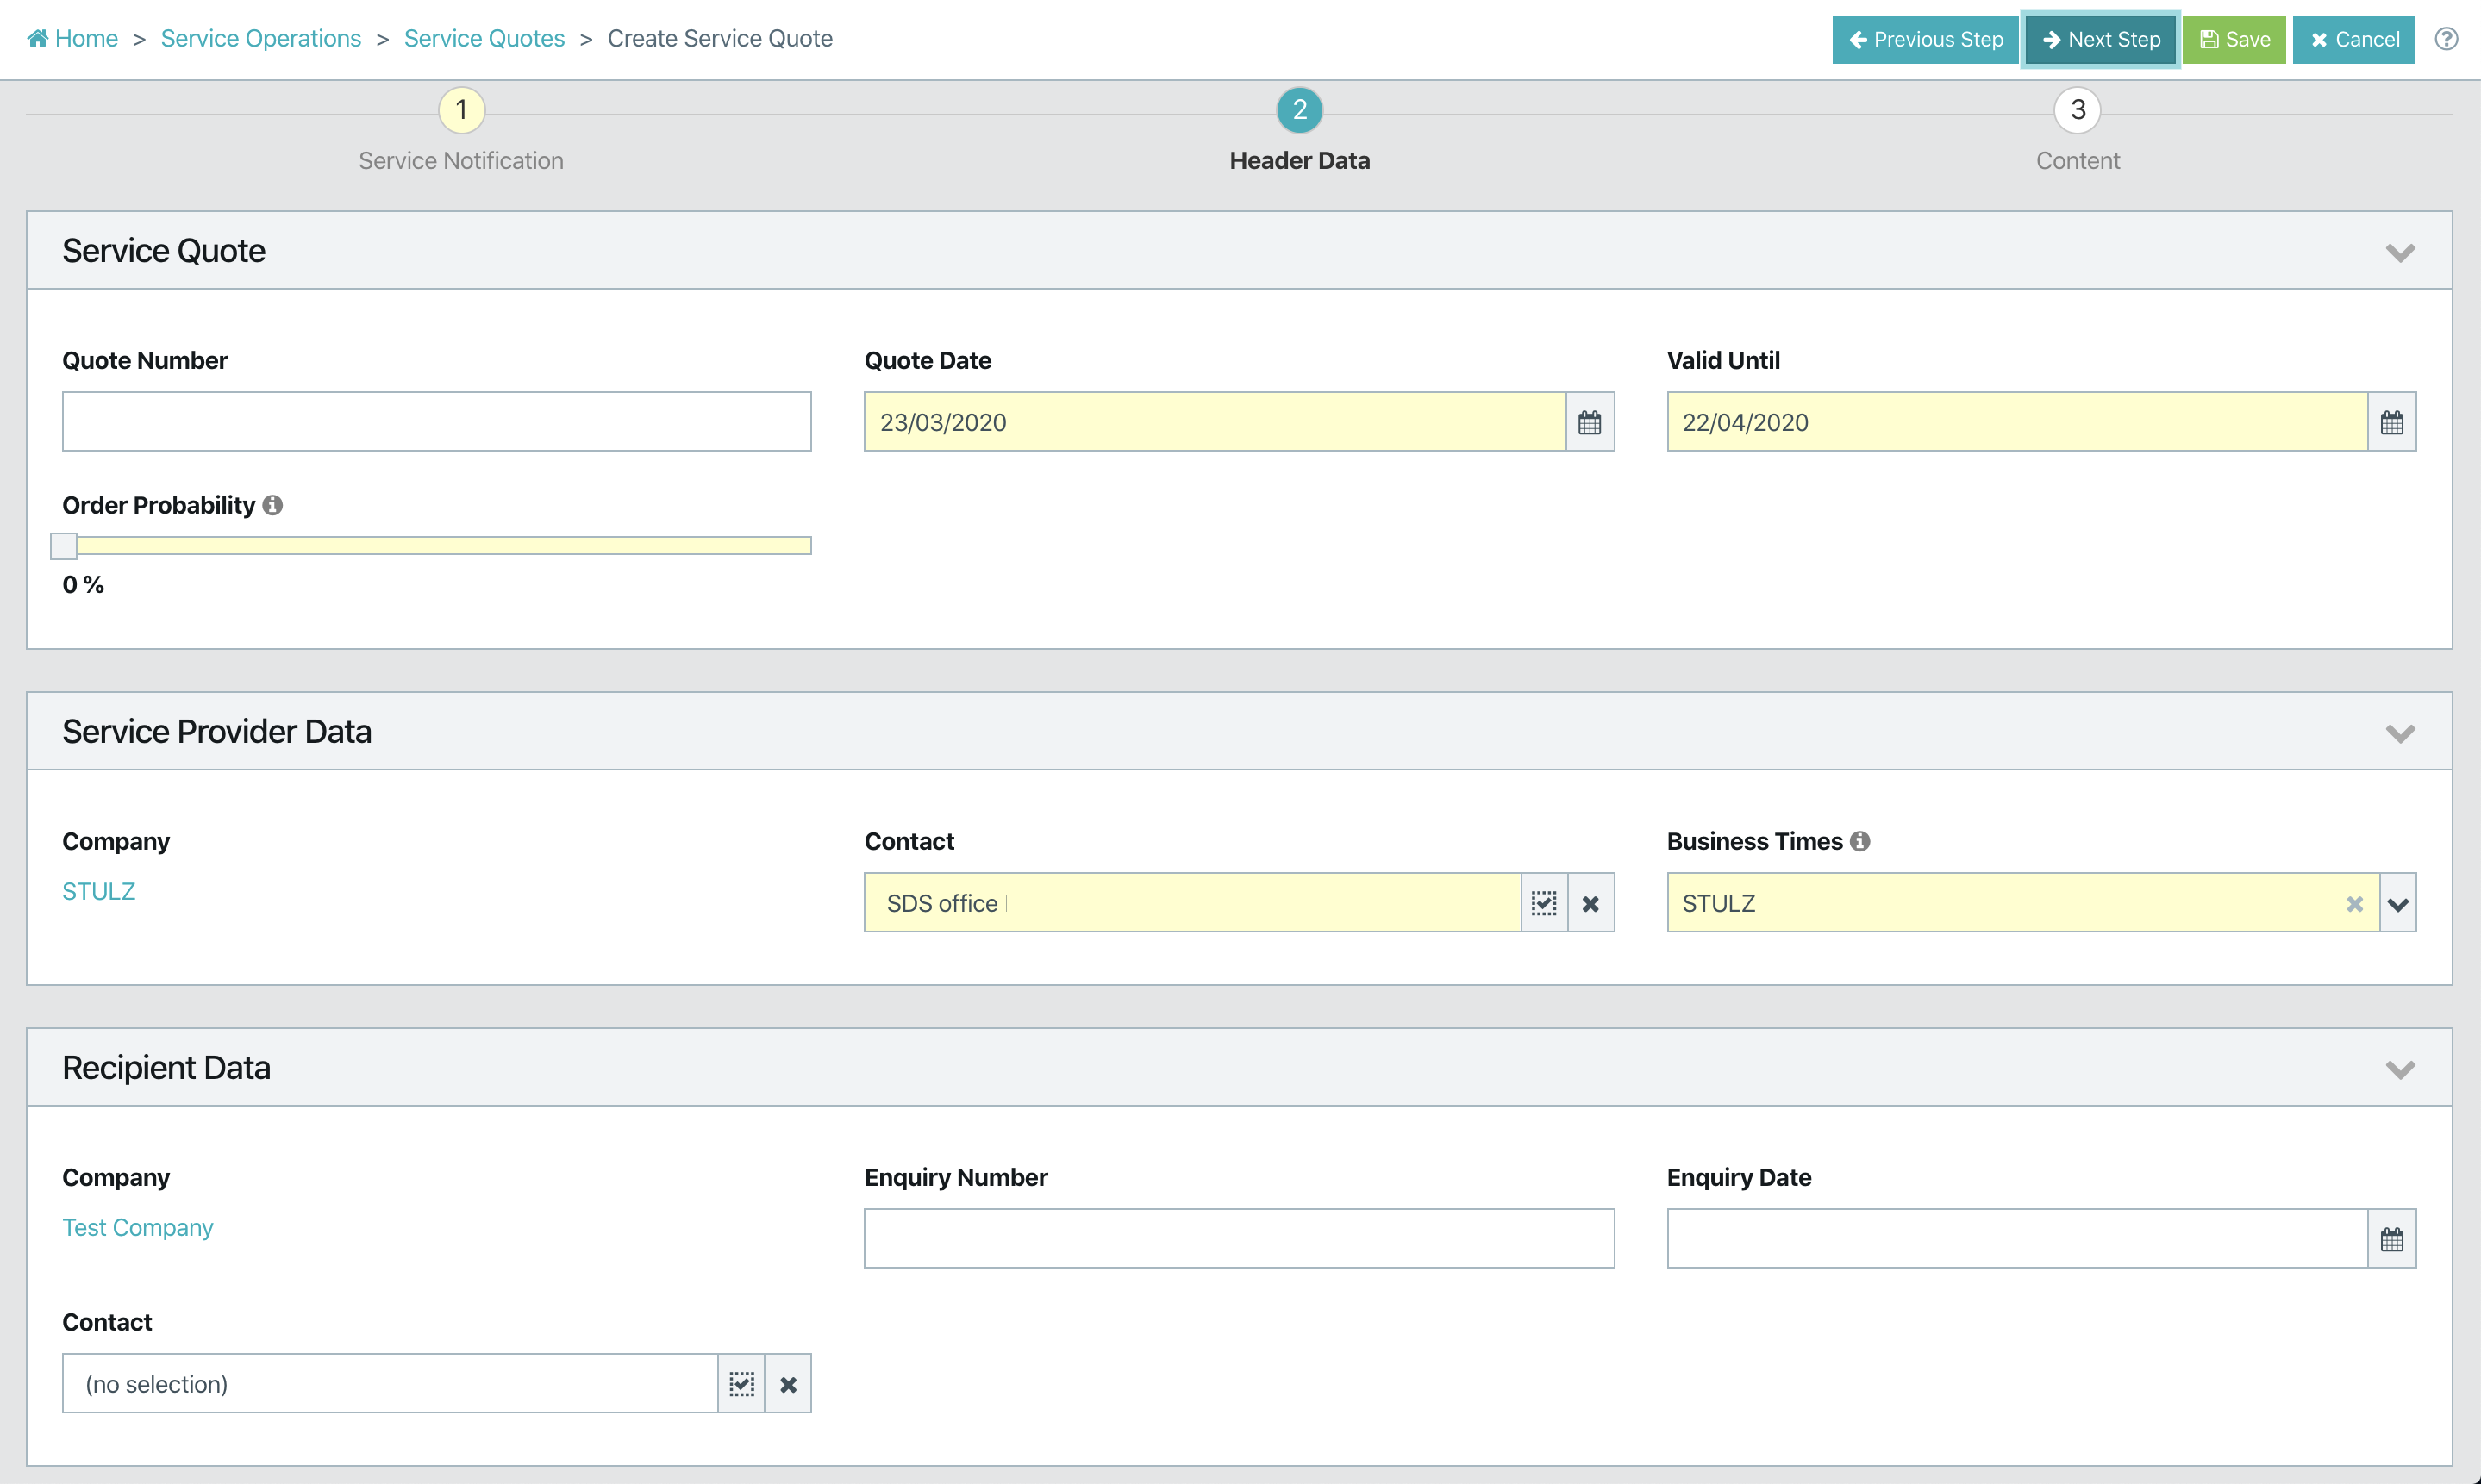Click the Home breadcrumb house icon
The height and width of the screenshot is (1484, 2481).
(38, 38)
